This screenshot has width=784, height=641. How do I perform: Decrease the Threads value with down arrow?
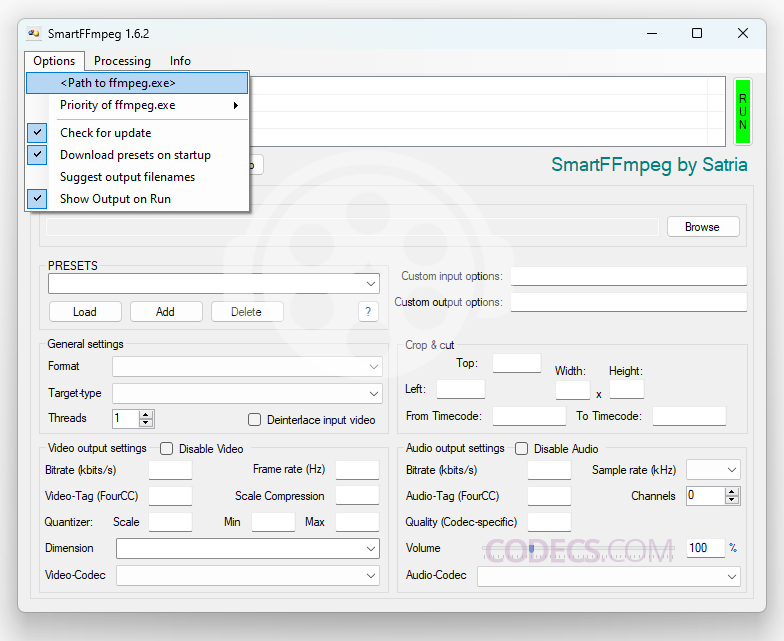(146, 423)
